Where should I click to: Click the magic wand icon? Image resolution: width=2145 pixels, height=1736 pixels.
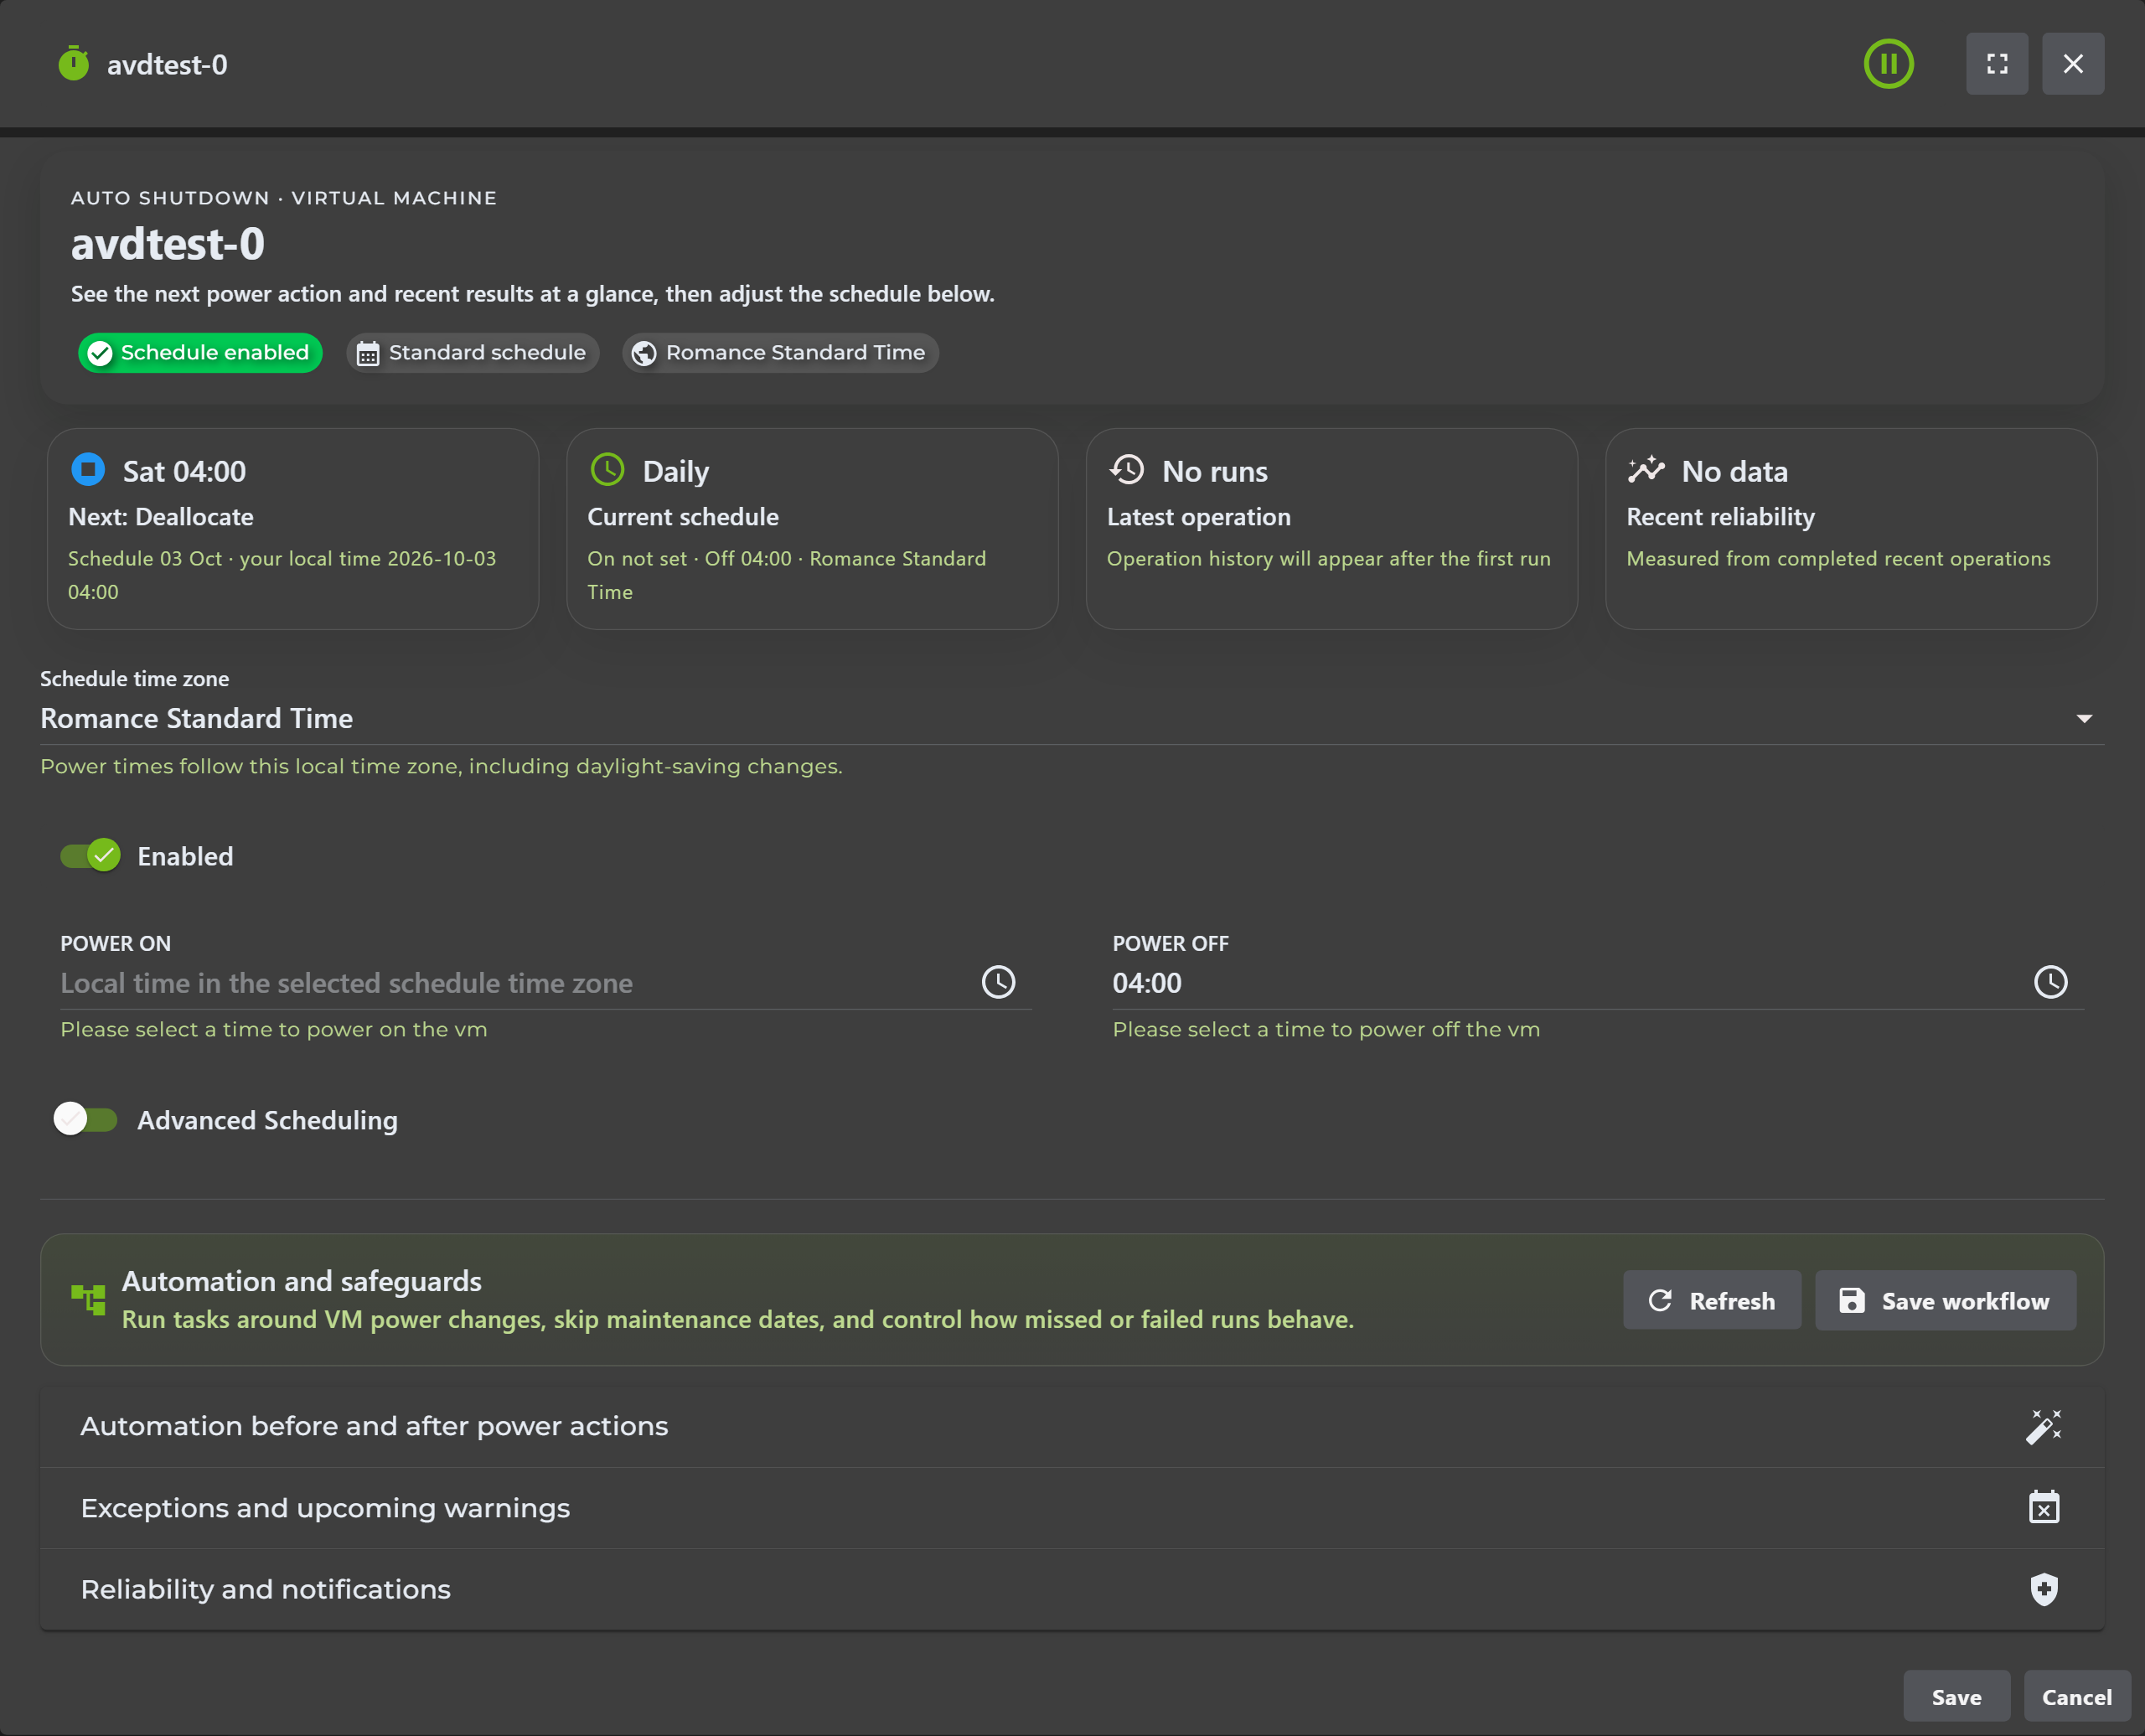pyautogui.click(x=2043, y=1426)
